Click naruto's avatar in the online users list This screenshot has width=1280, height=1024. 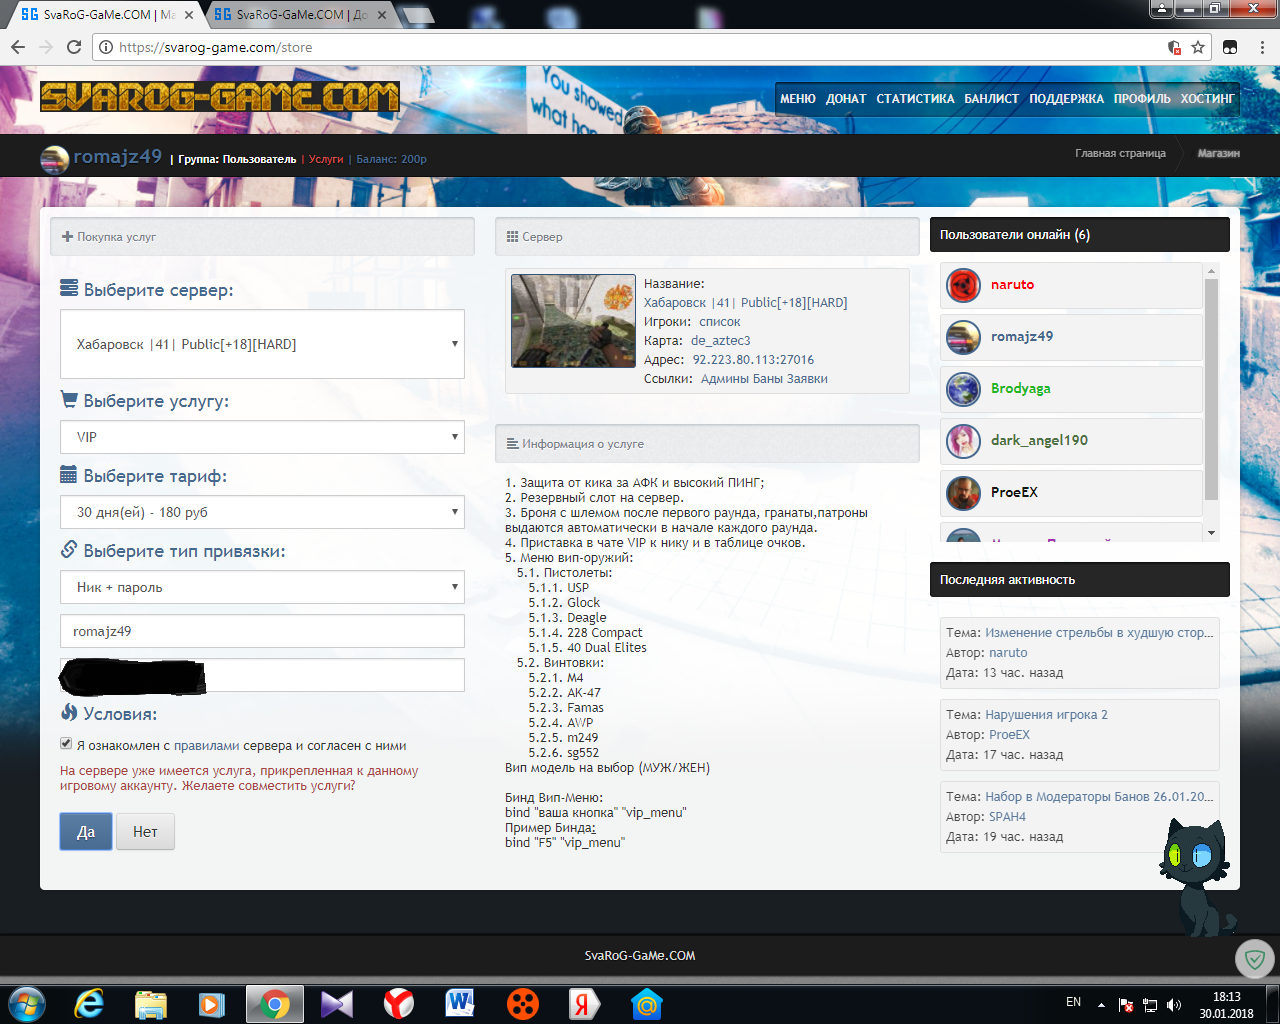[x=964, y=285]
